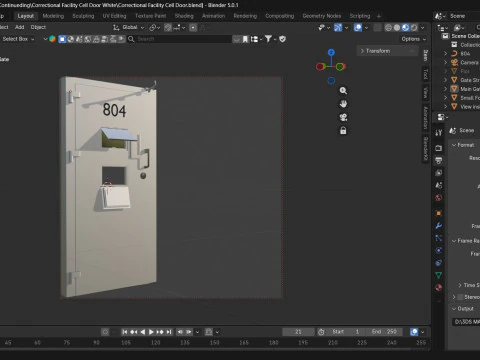Go to the Shading workspace tab
The width and height of the screenshot is (480, 360).
click(x=184, y=16)
